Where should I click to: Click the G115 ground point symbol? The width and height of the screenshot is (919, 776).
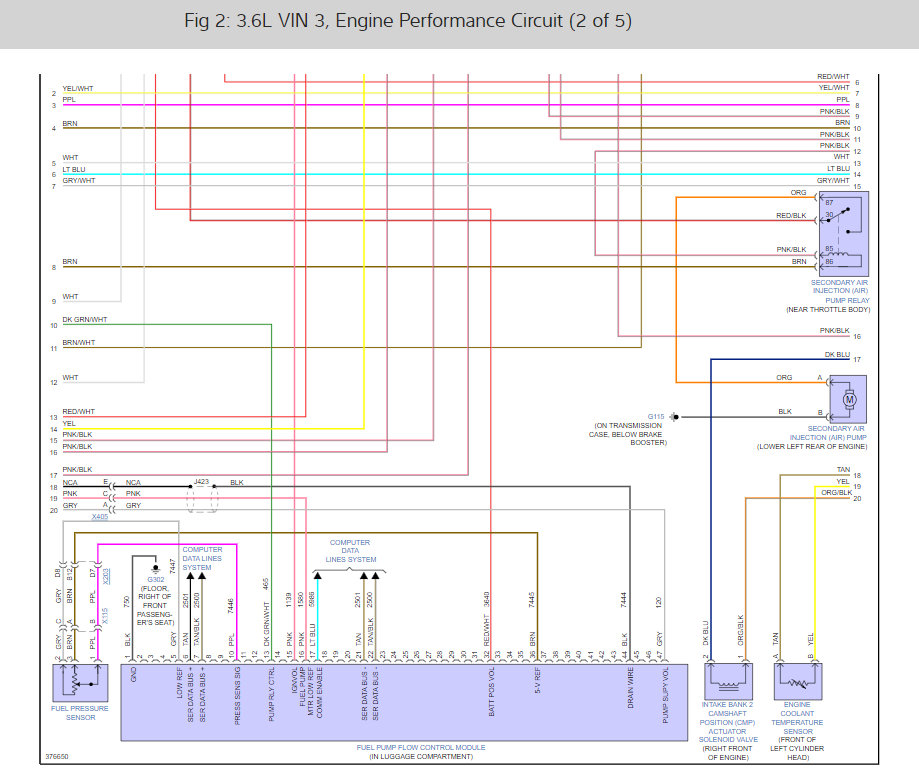[675, 417]
